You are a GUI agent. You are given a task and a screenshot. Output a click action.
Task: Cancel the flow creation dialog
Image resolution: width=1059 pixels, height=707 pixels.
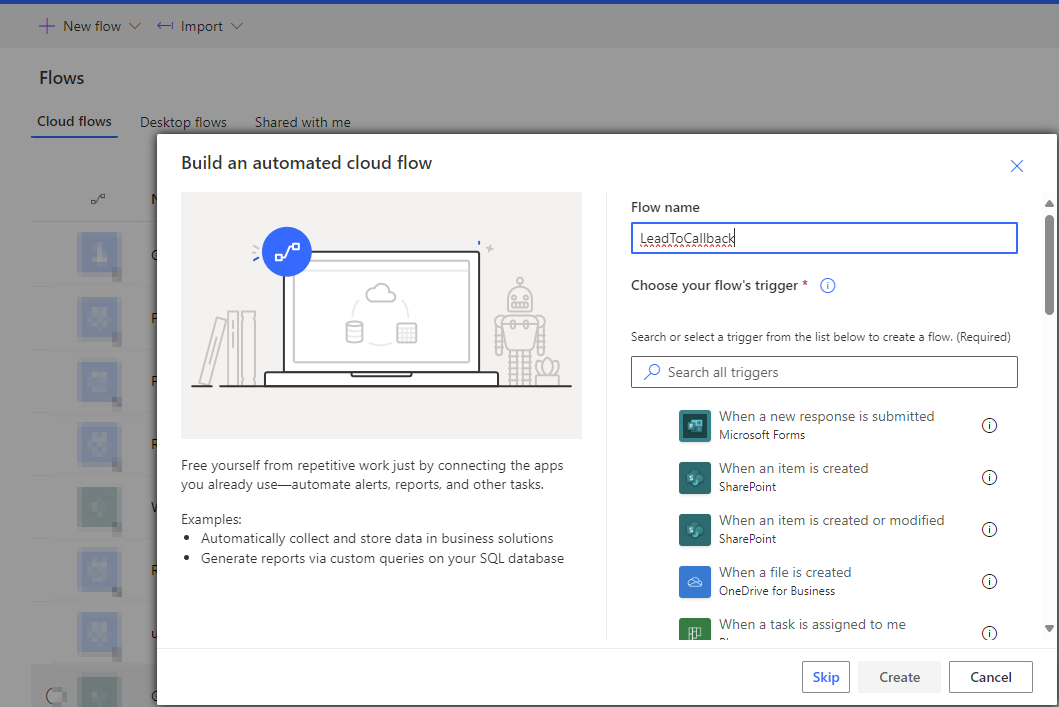click(990, 677)
